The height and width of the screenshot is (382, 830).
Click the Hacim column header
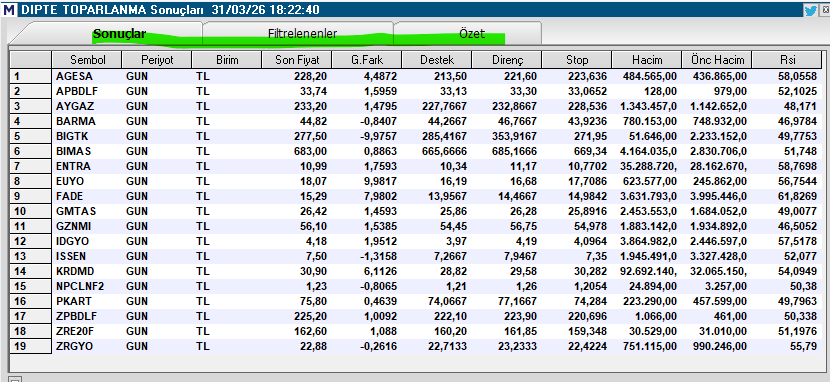[646, 60]
